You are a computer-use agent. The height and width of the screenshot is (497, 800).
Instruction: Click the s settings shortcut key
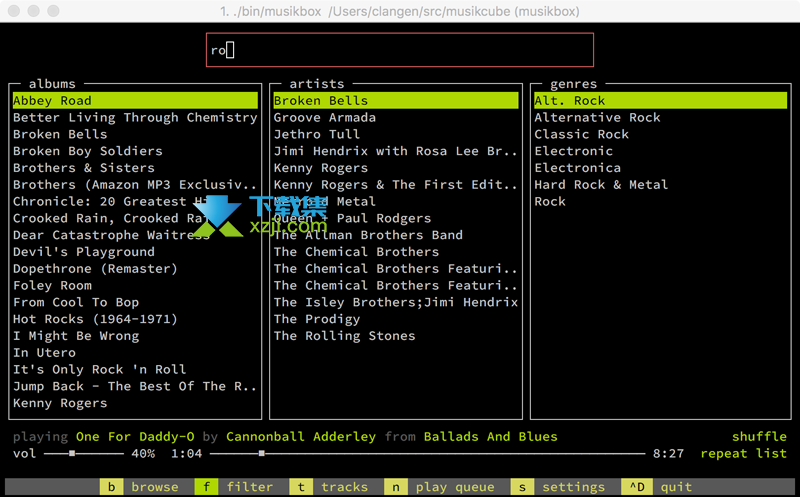522,487
